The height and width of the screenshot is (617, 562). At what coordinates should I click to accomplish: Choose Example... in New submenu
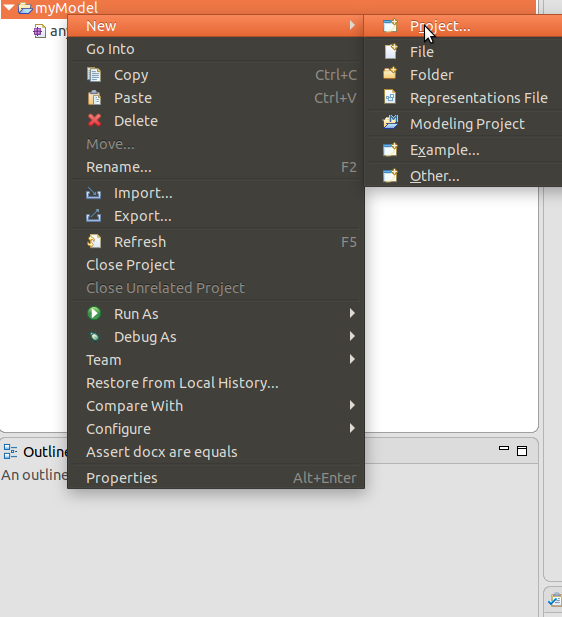point(463,150)
